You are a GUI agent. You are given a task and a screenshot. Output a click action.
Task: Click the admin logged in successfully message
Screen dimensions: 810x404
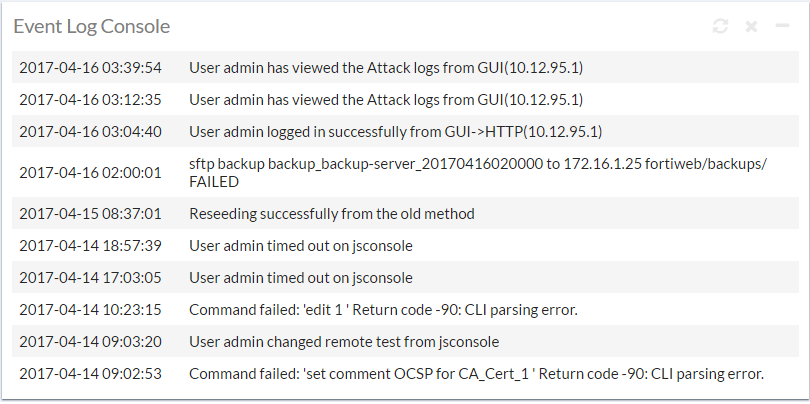click(395, 131)
